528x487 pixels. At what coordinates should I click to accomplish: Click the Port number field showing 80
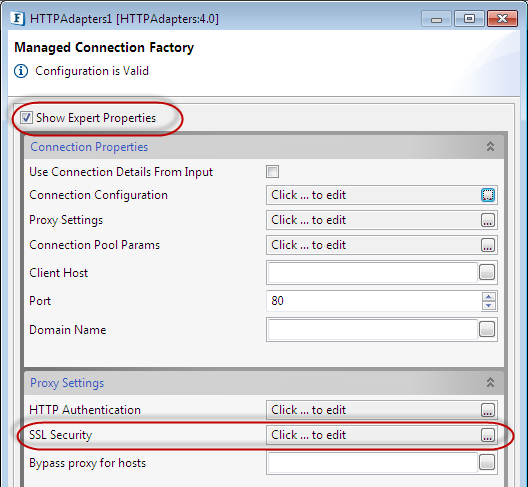pos(374,301)
